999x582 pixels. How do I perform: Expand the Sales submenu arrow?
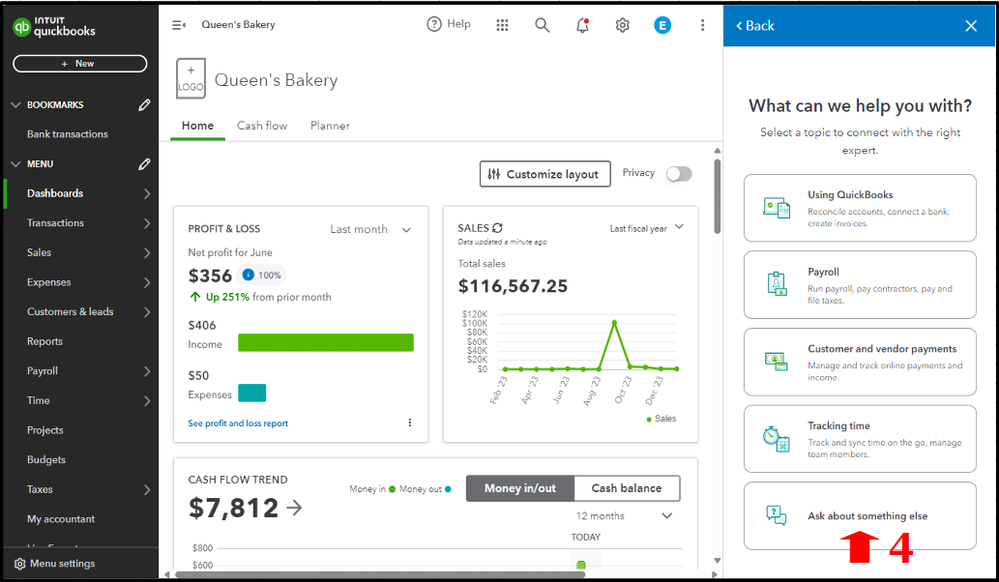point(147,252)
